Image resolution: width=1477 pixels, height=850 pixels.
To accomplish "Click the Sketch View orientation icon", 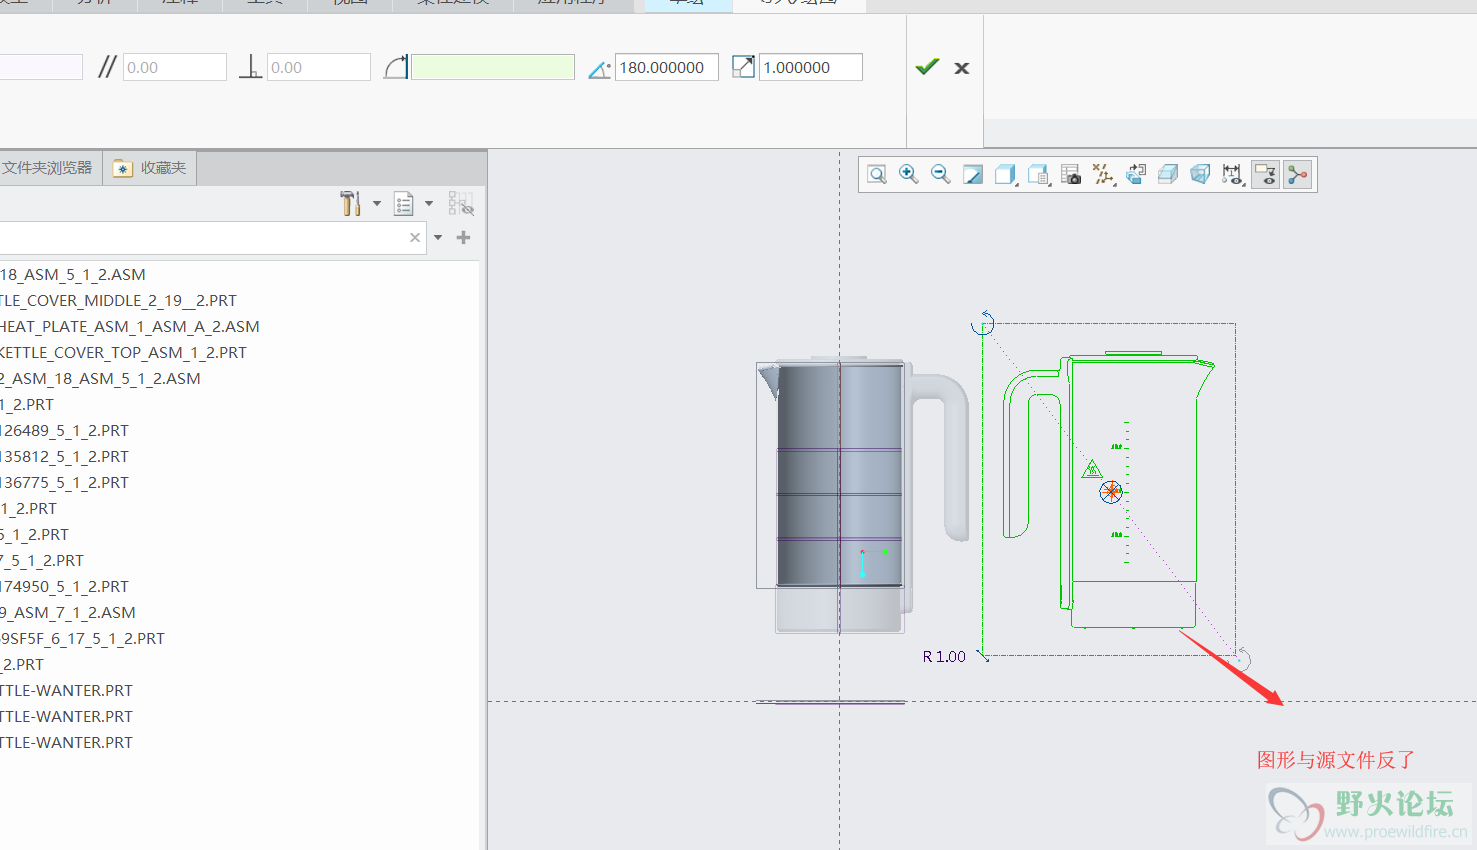I will click(x=1135, y=175).
